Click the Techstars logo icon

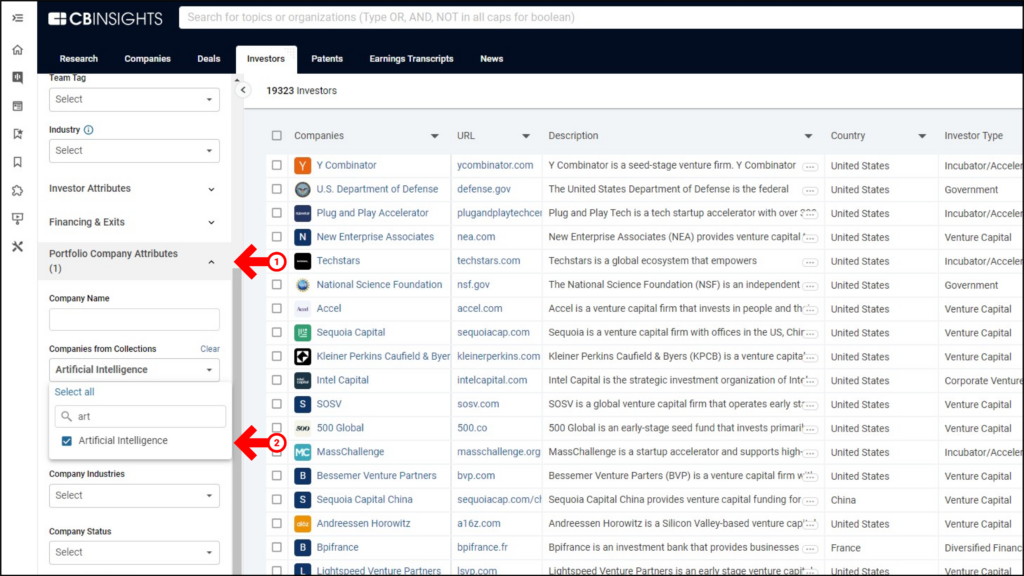(302, 261)
